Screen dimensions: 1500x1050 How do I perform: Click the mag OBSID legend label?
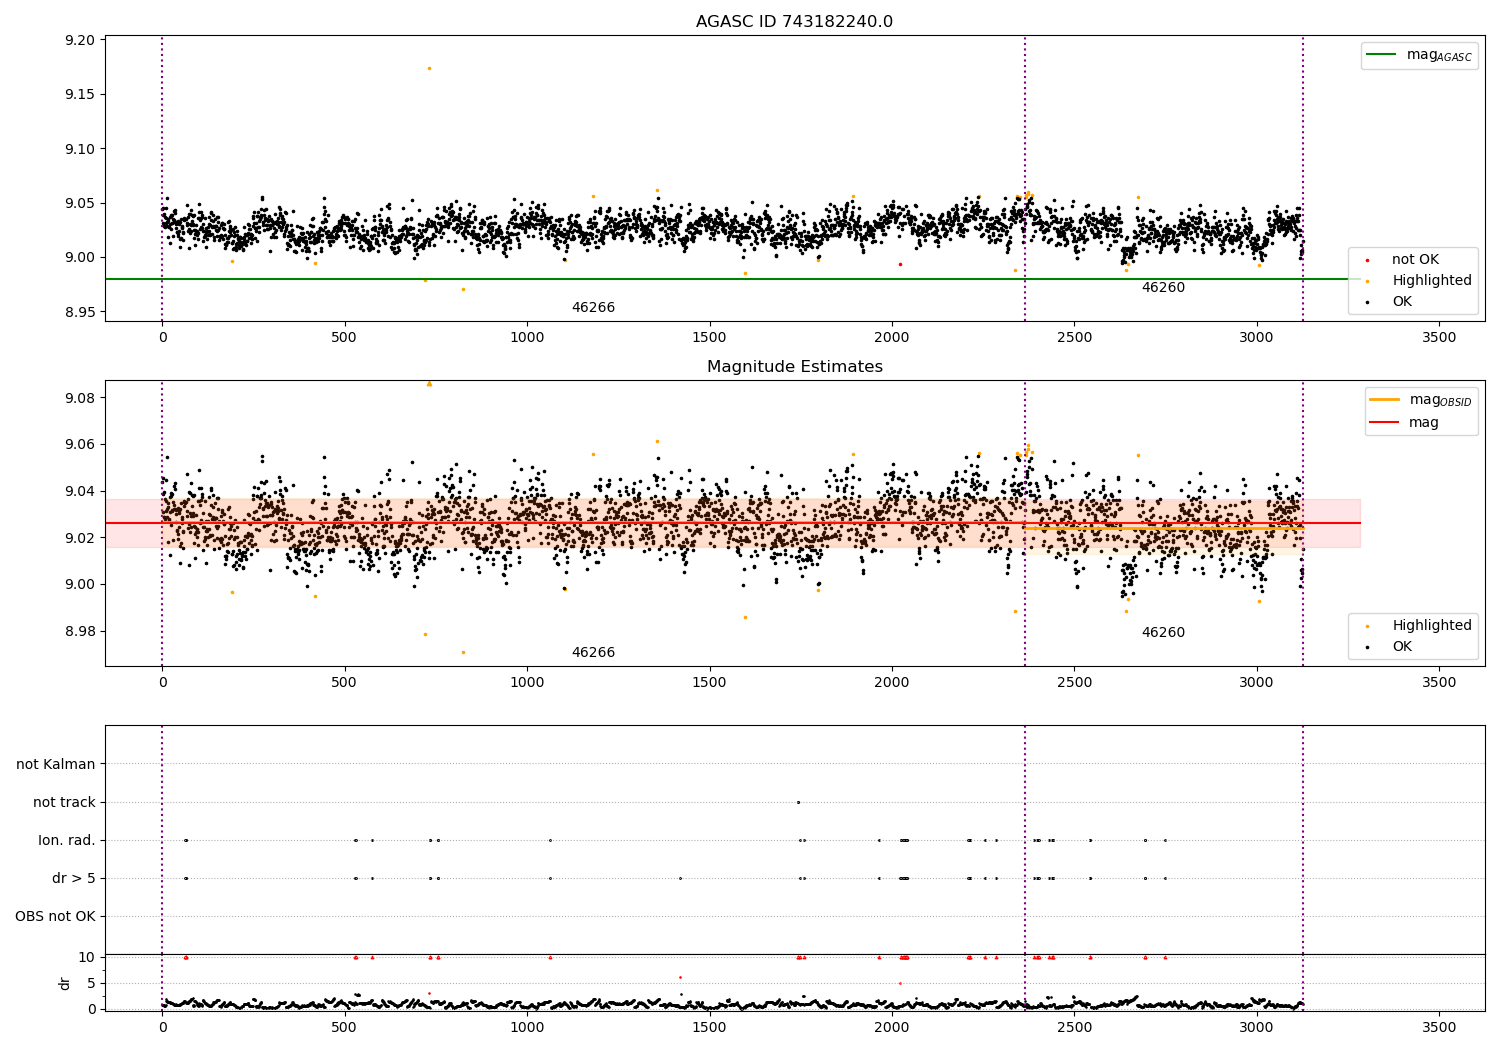pyautogui.click(x=1440, y=400)
